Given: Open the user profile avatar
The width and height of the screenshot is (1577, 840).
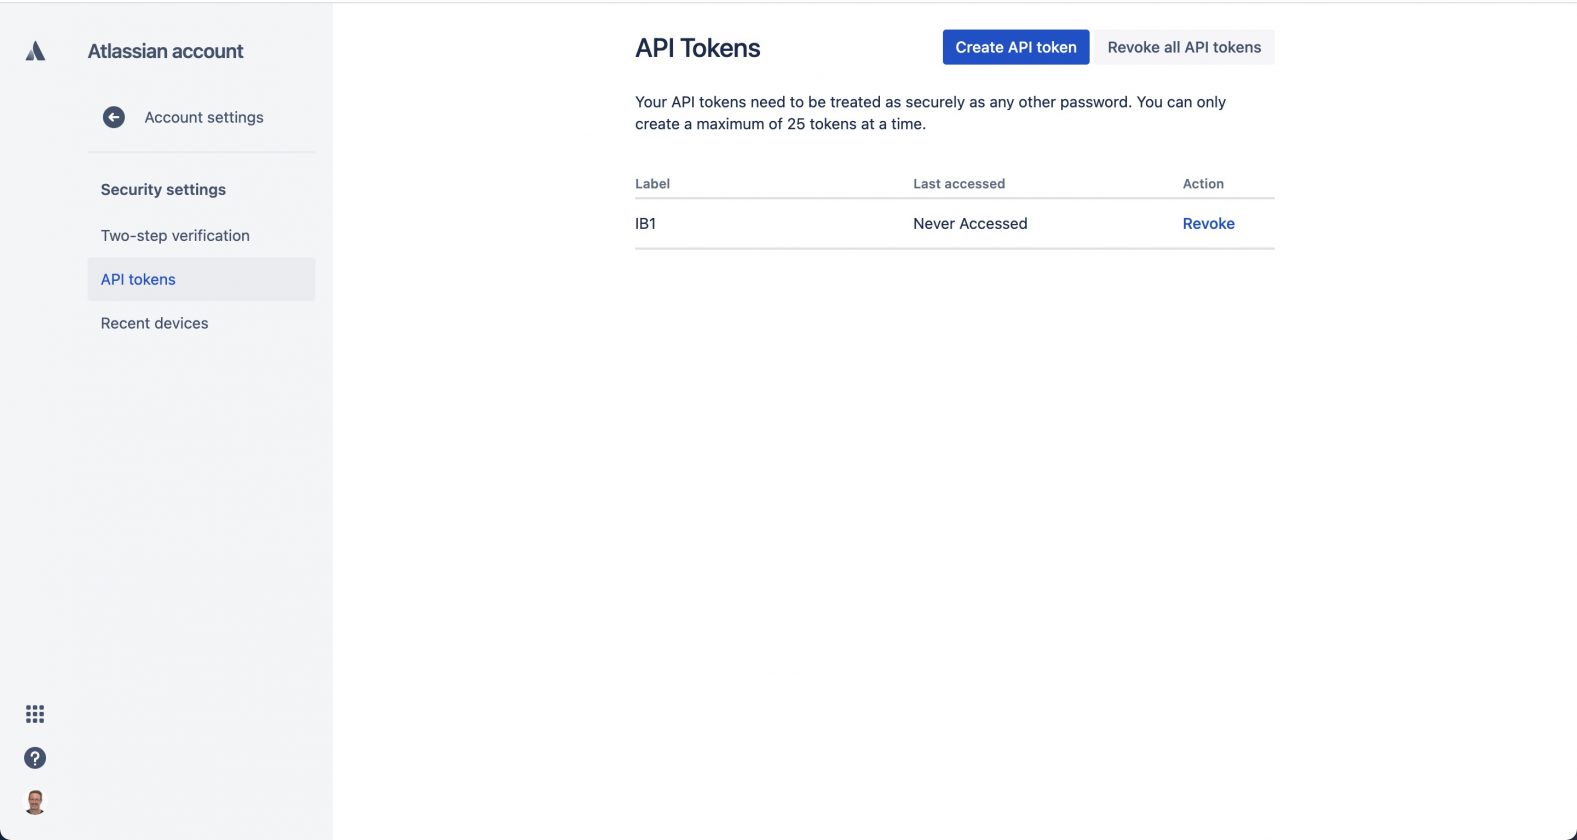Looking at the screenshot, I should pos(35,802).
